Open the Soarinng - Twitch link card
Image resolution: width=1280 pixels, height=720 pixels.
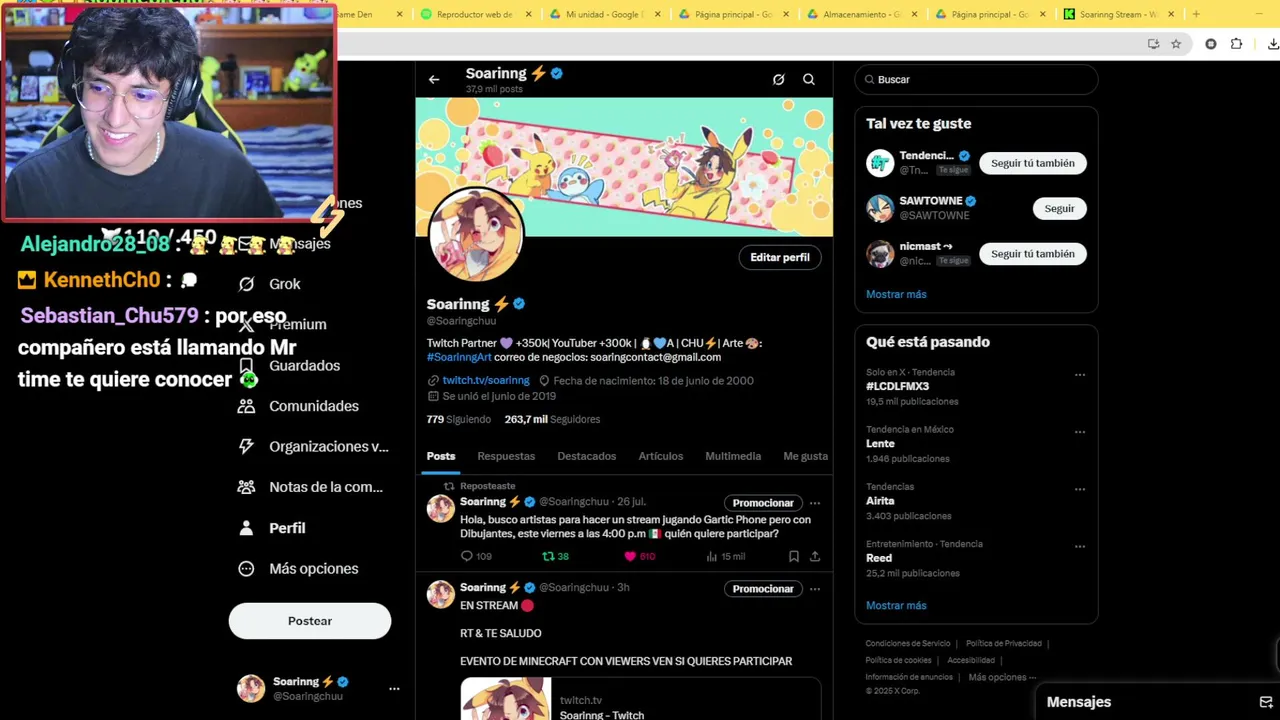pos(640,699)
